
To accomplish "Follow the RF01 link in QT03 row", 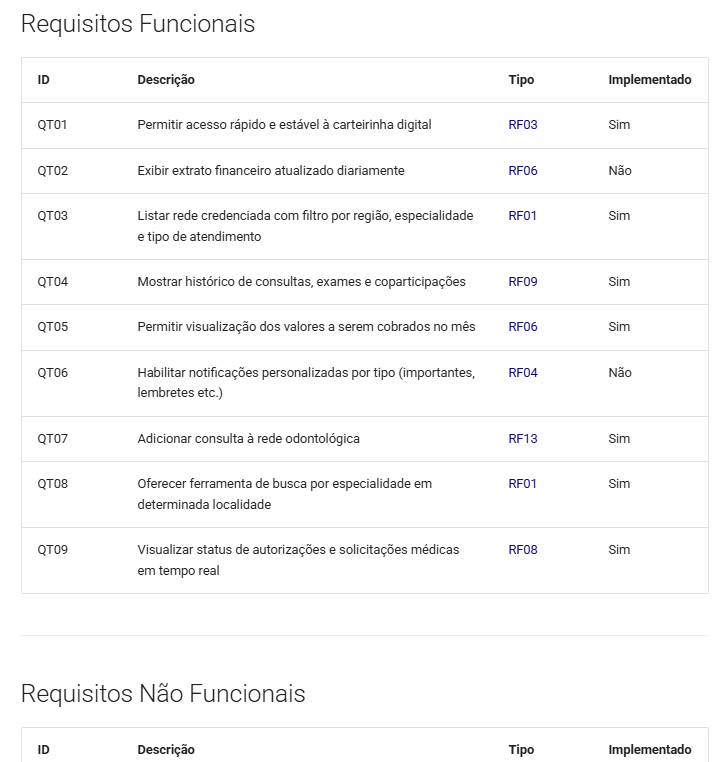I will tap(522, 216).
